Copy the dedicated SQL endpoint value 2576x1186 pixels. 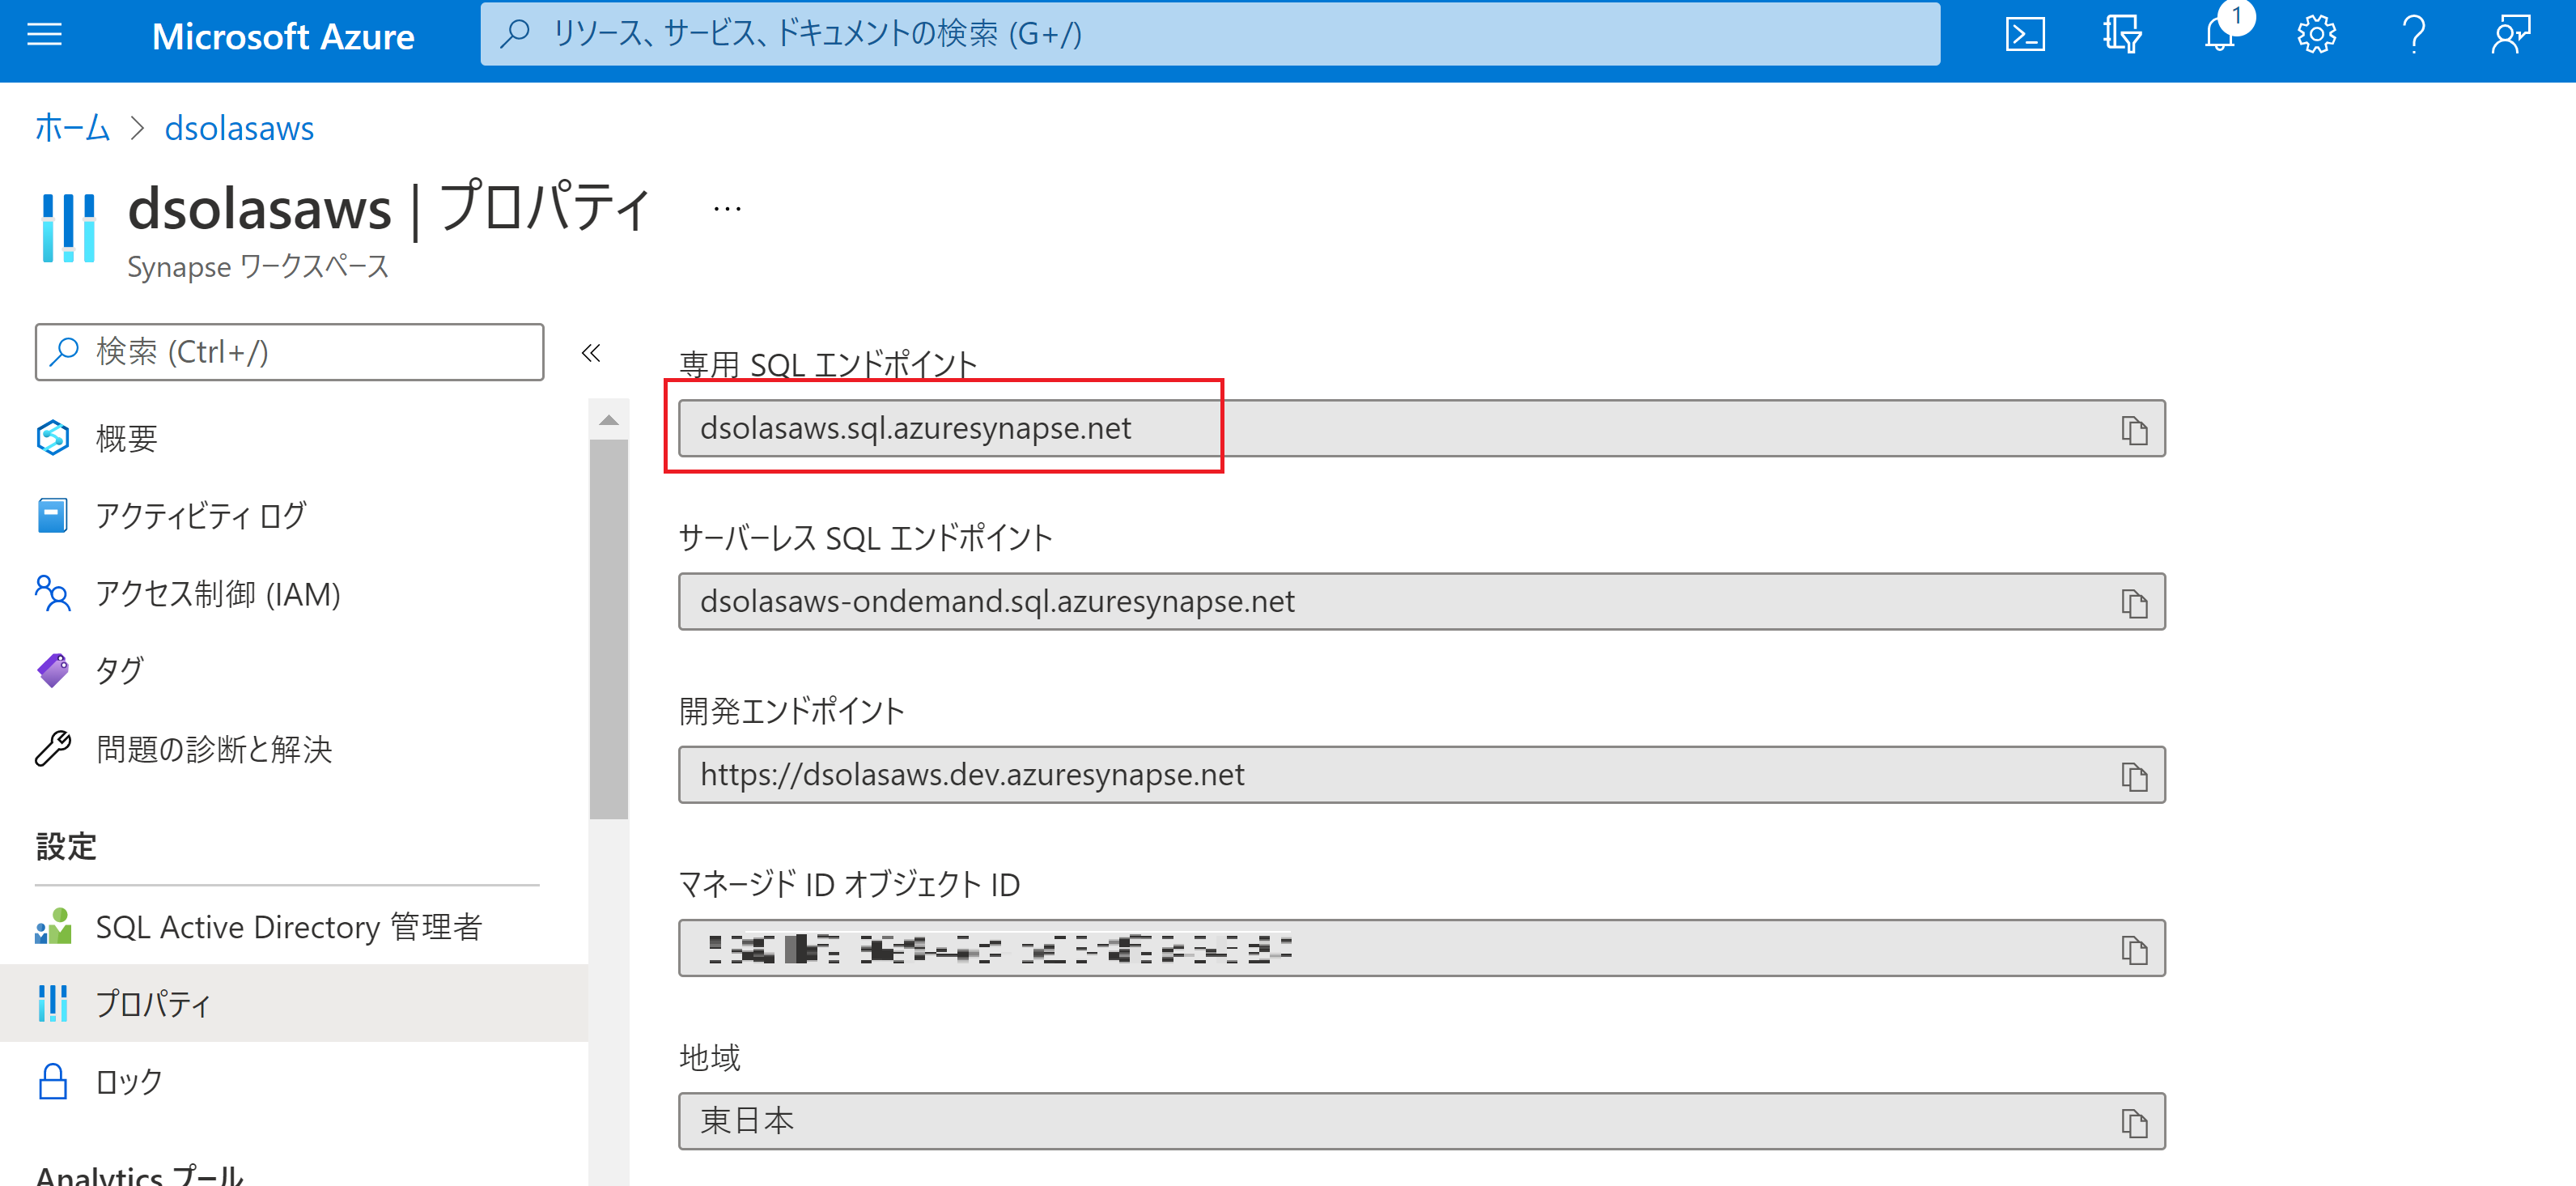point(2134,430)
